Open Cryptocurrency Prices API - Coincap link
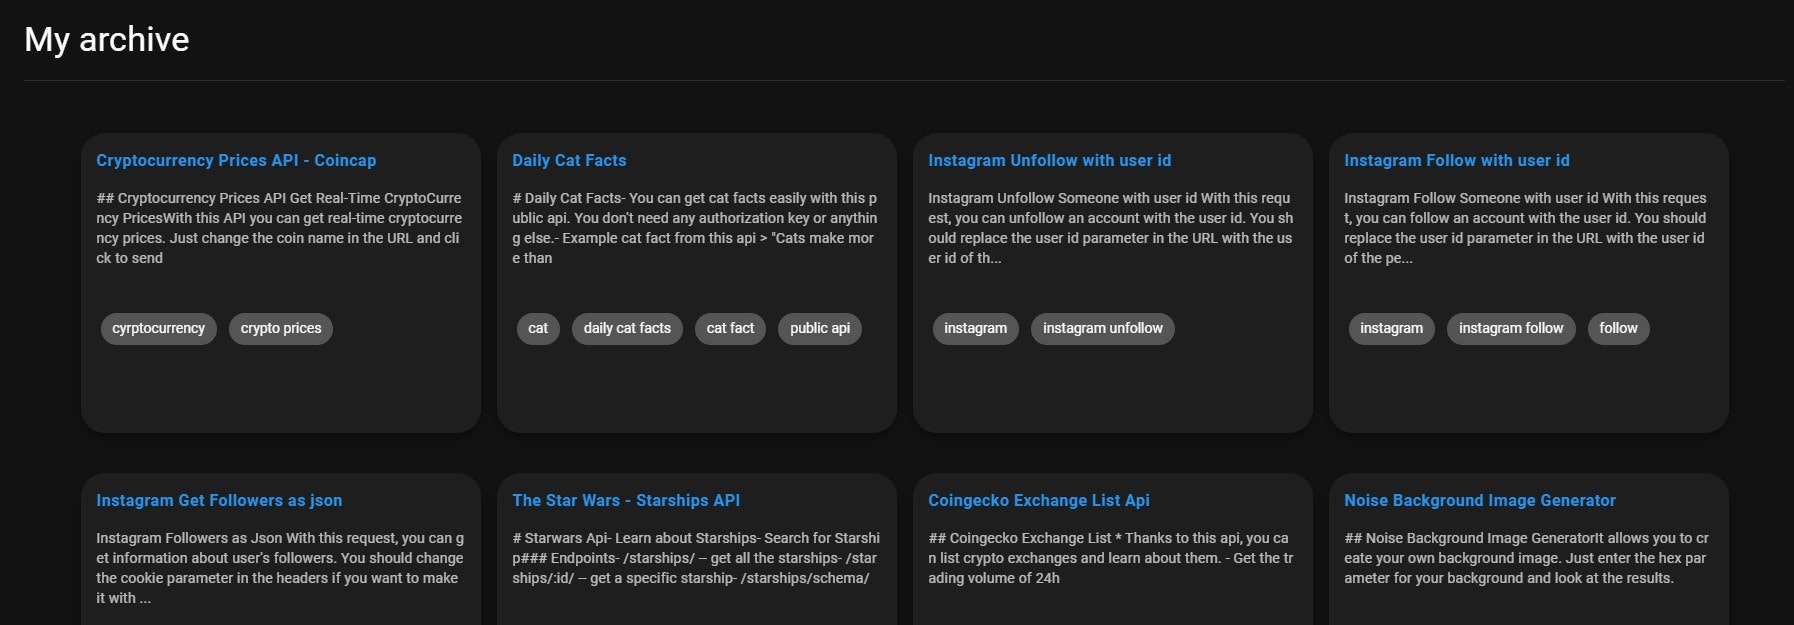The height and width of the screenshot is (625, 1794). (x=236, y=160)
